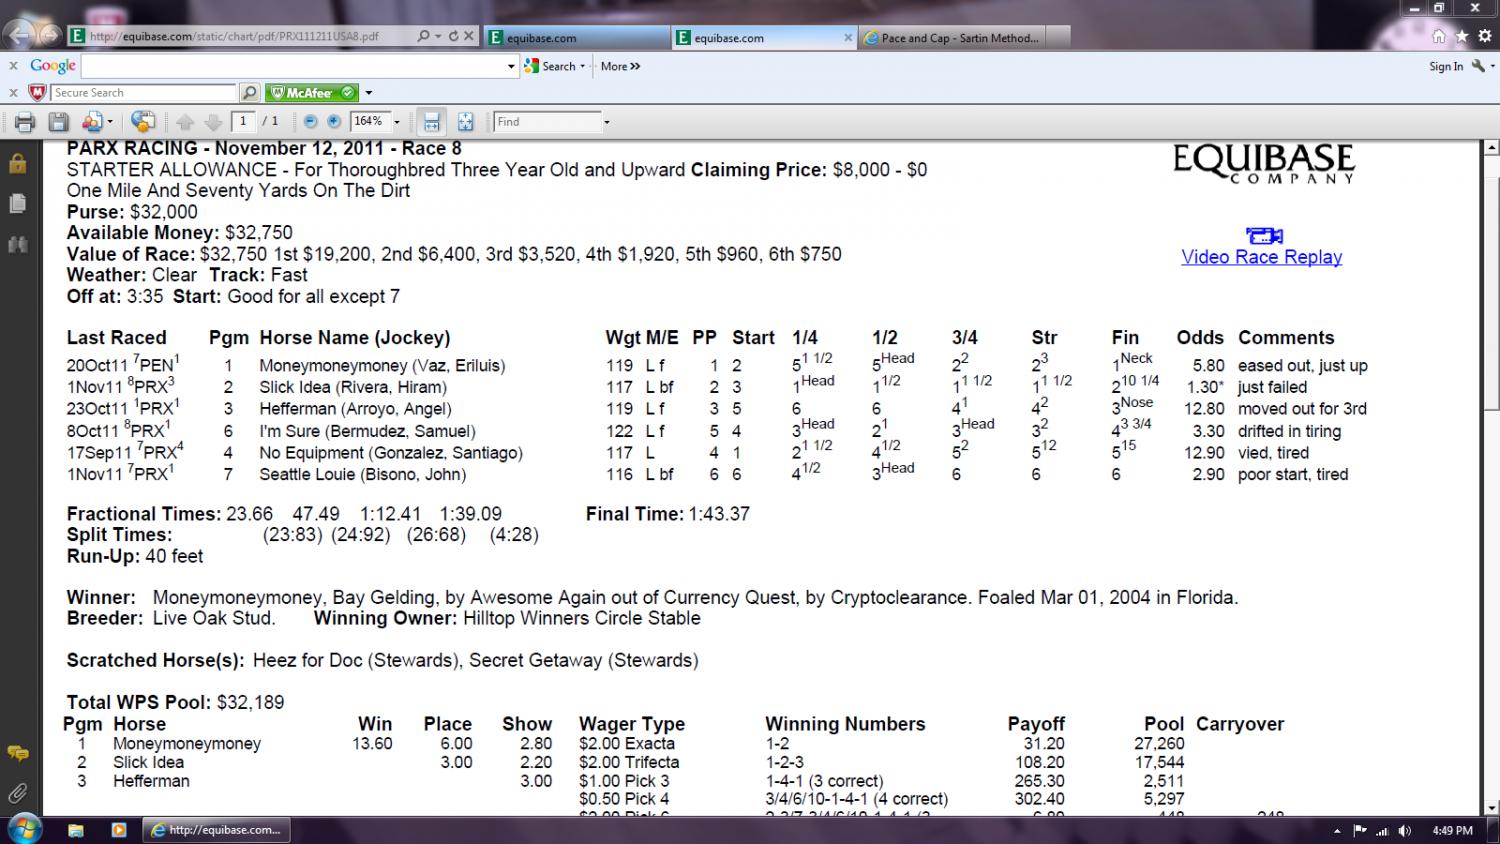Open the Favorites star
This screenshot has width=1500, height=844.
(1461, 36)
